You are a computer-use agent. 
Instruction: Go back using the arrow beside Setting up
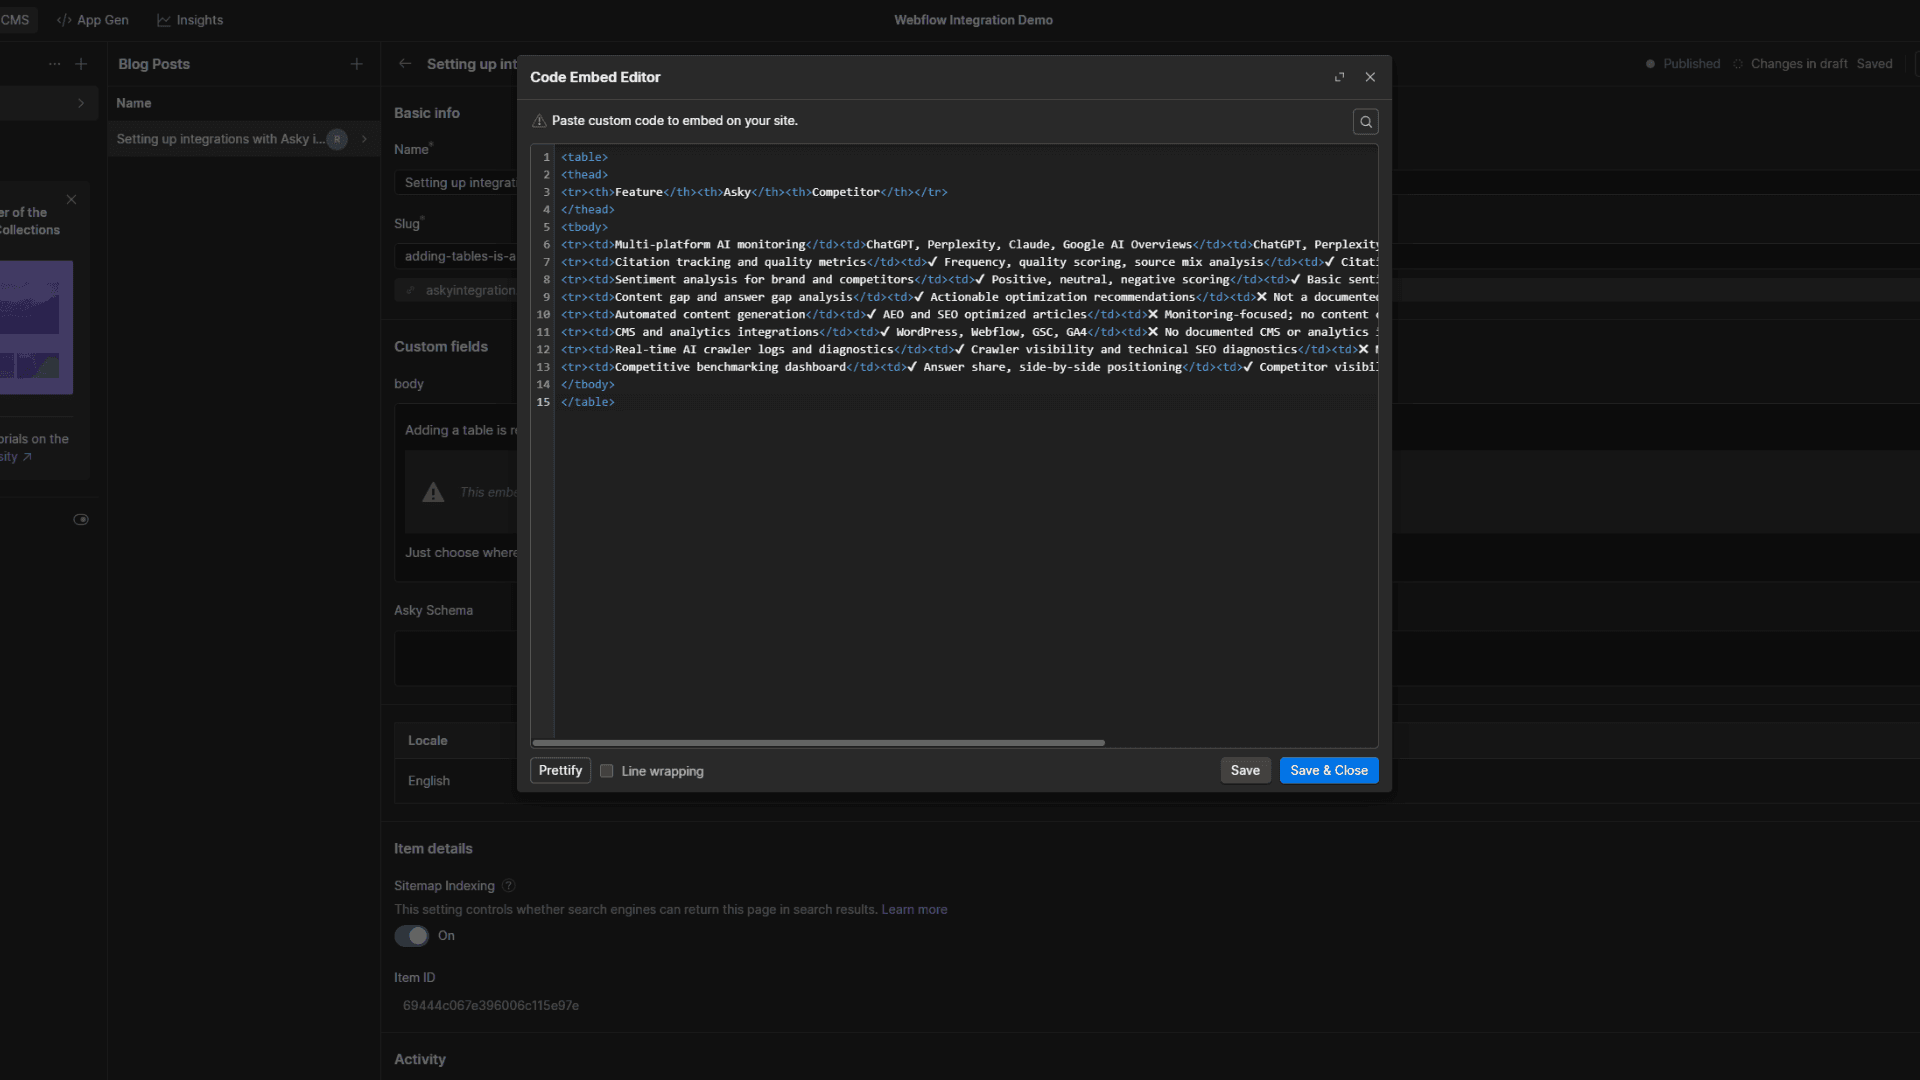pos(405,64)
